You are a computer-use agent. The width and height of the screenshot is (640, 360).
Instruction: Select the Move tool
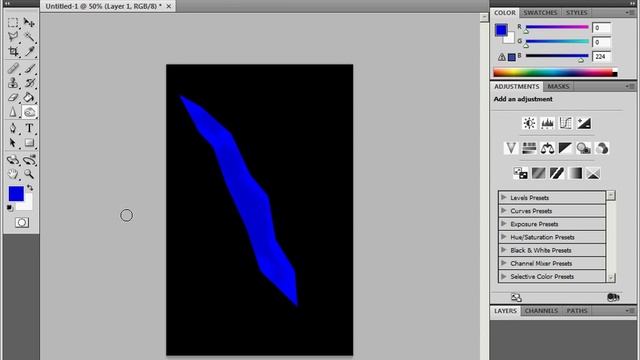coord(29,22)
